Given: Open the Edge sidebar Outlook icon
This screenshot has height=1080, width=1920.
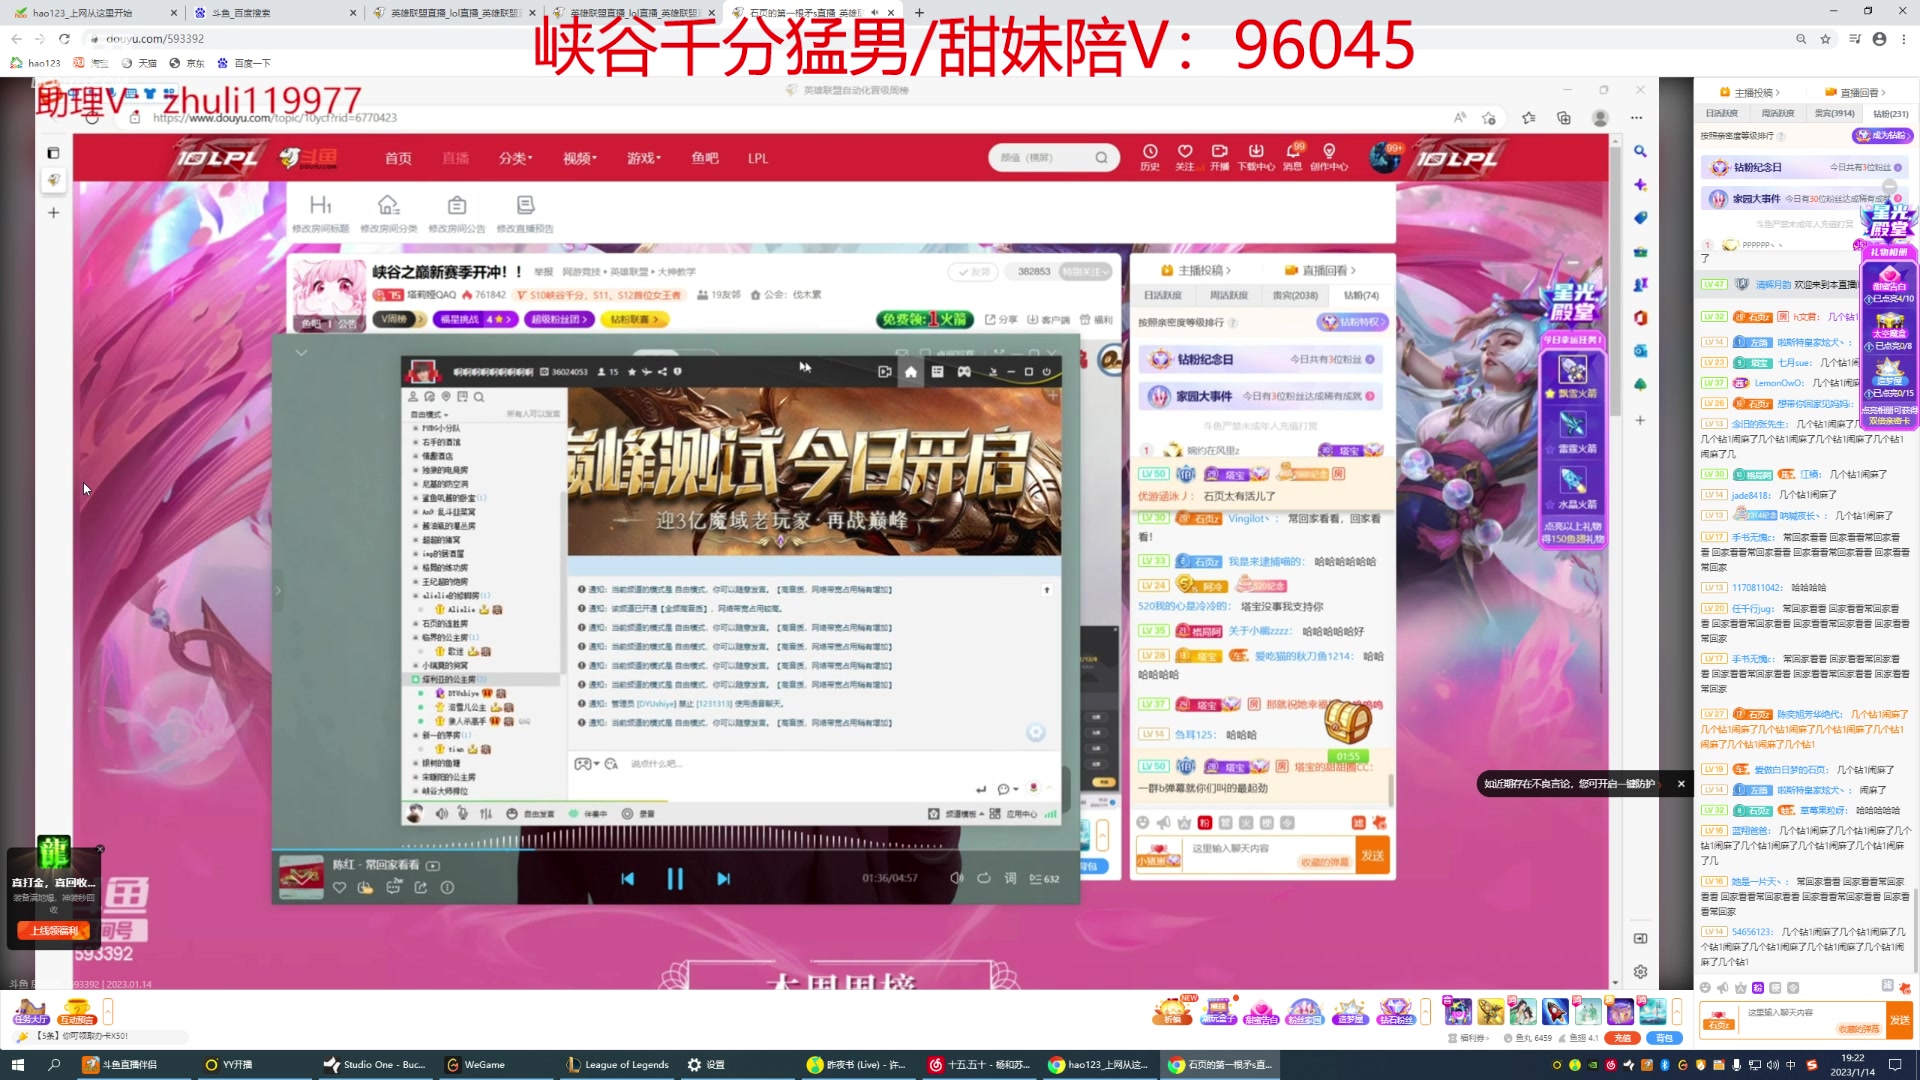Looking at the screenshot, I should [1640, 351].
